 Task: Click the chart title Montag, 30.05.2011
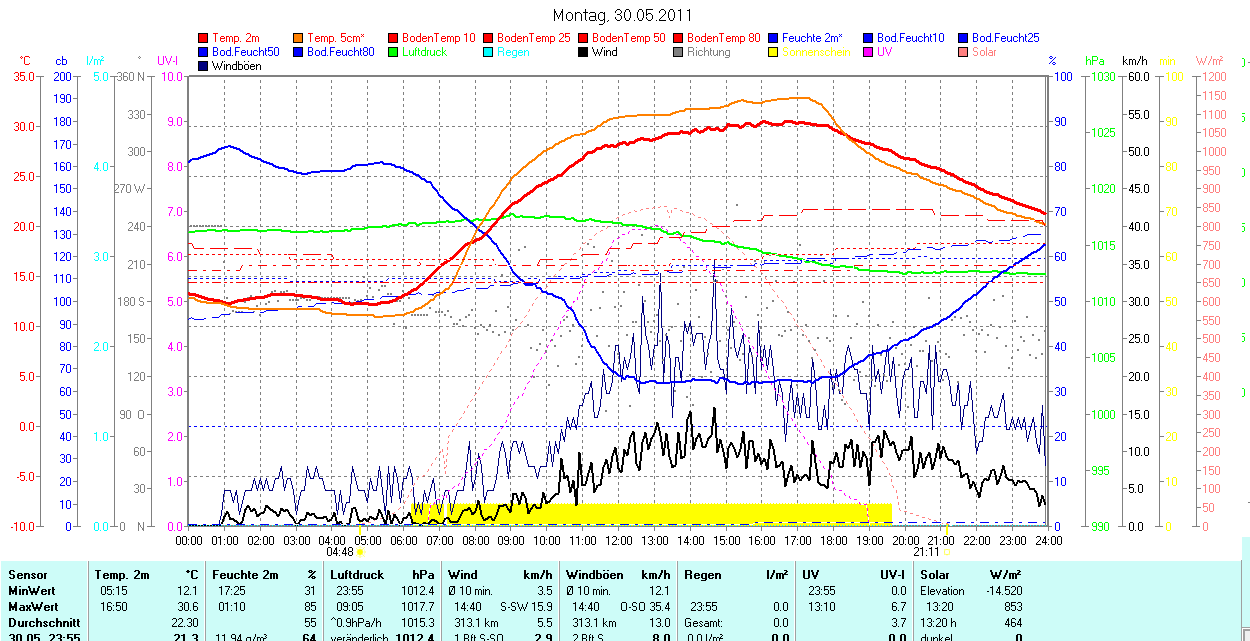click(x=621, y=16)
